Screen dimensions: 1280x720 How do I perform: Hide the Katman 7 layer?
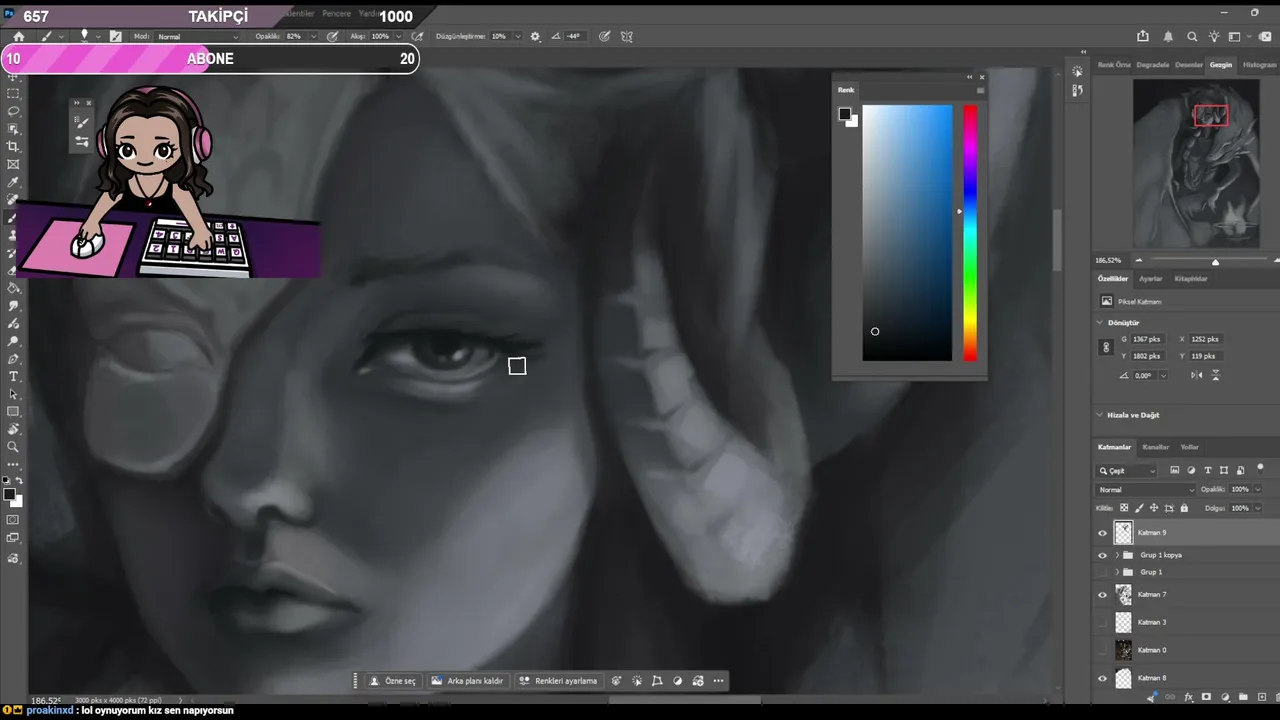[x=1103, y=595]
